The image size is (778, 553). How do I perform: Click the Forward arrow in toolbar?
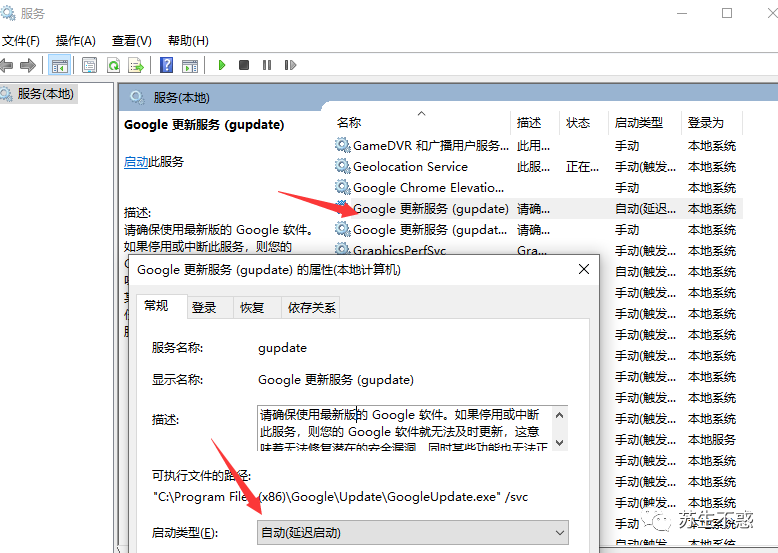28,65
